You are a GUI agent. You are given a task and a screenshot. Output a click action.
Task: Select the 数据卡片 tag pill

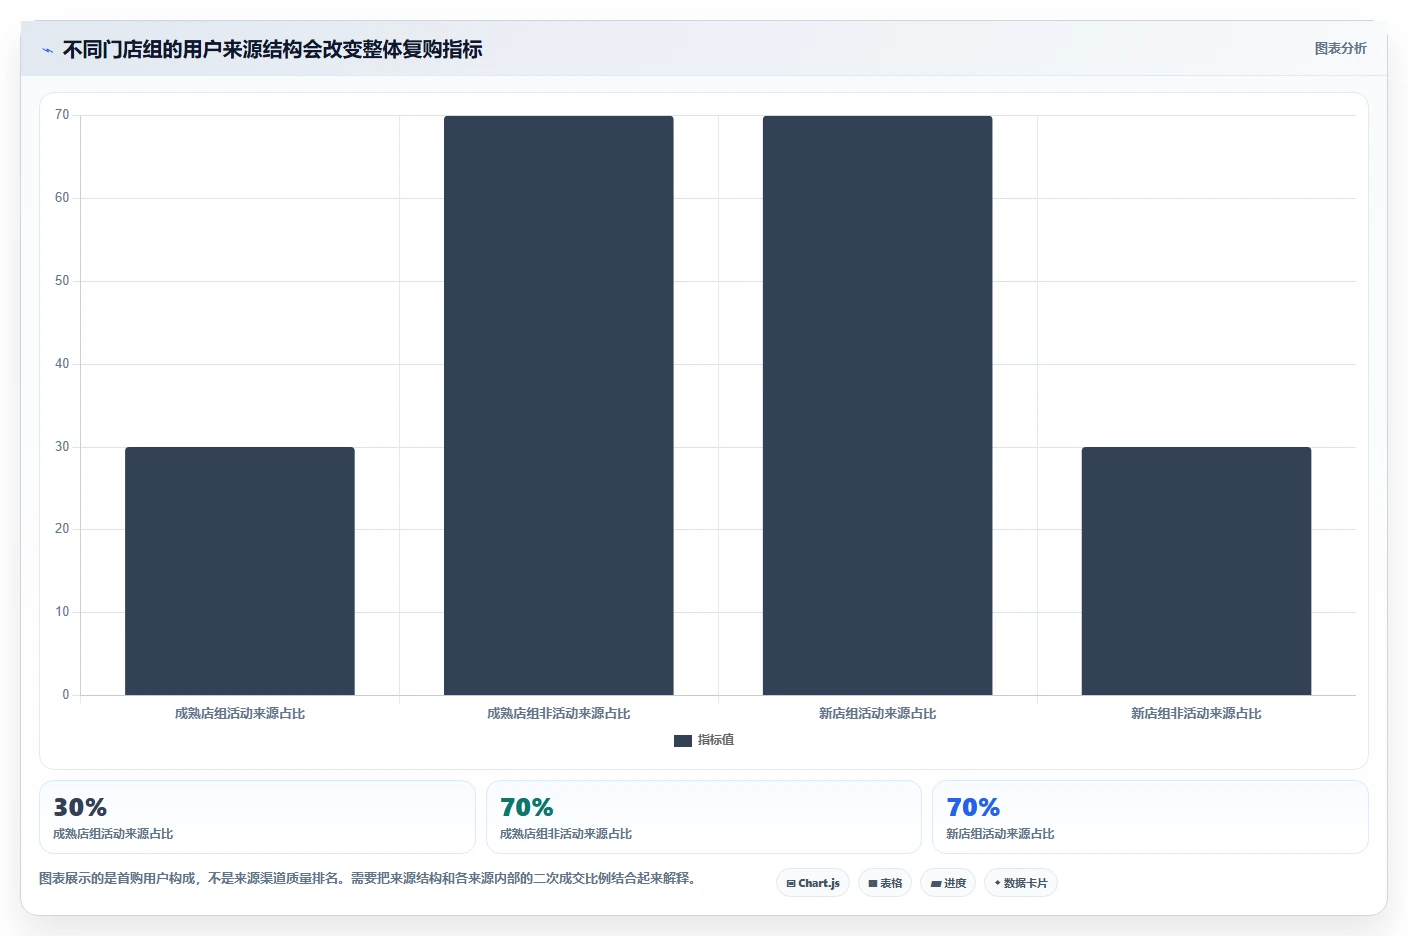point(1021,883)
